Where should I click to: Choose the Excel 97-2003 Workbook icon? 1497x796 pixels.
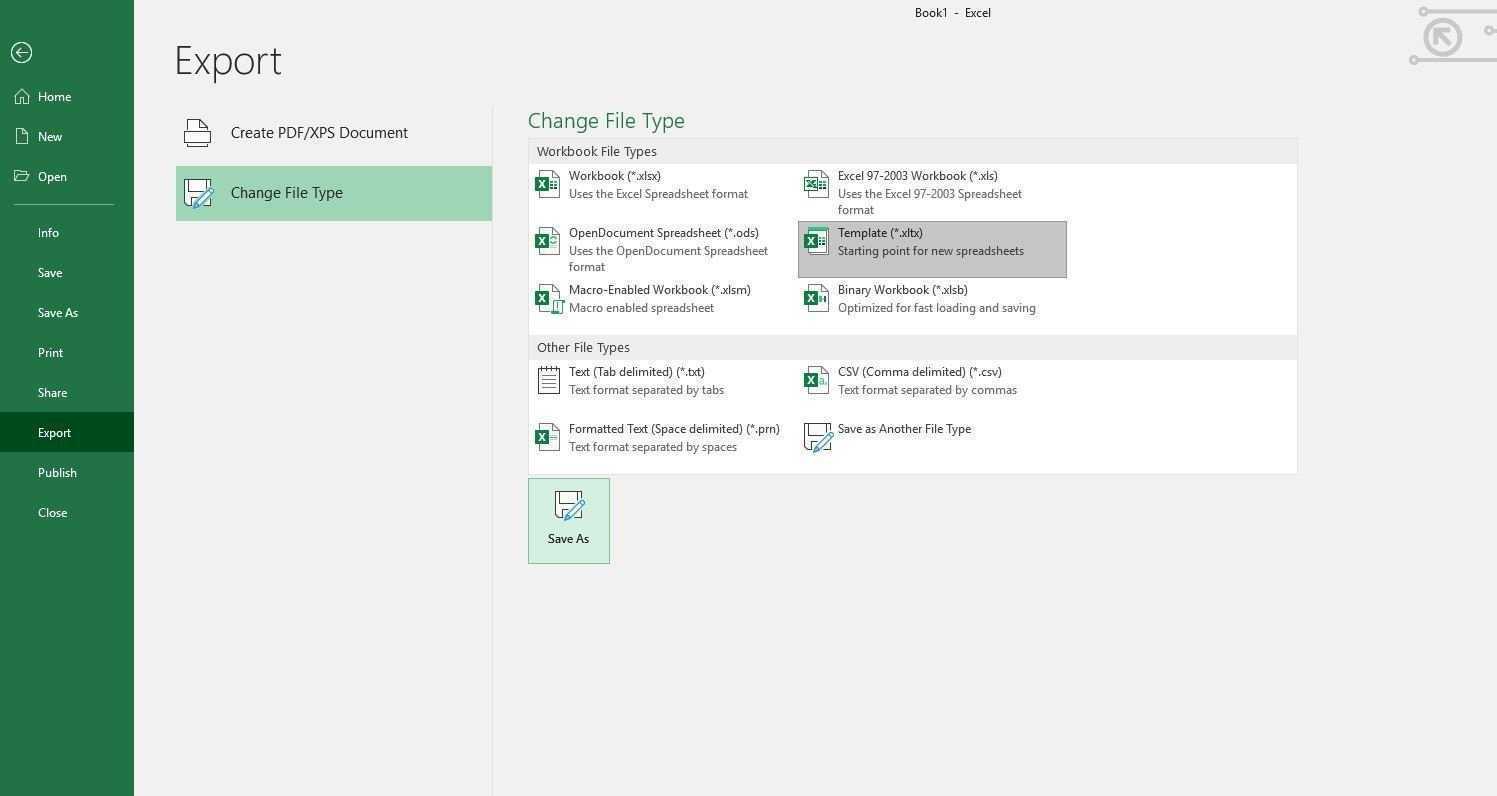(816, 184)
